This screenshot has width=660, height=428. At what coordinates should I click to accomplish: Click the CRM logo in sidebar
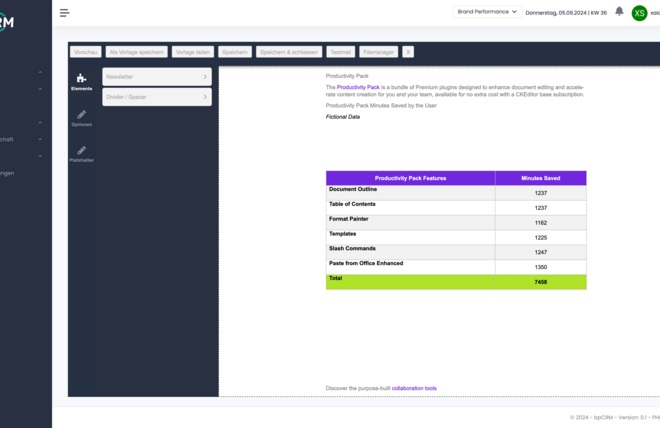[7, 22]
